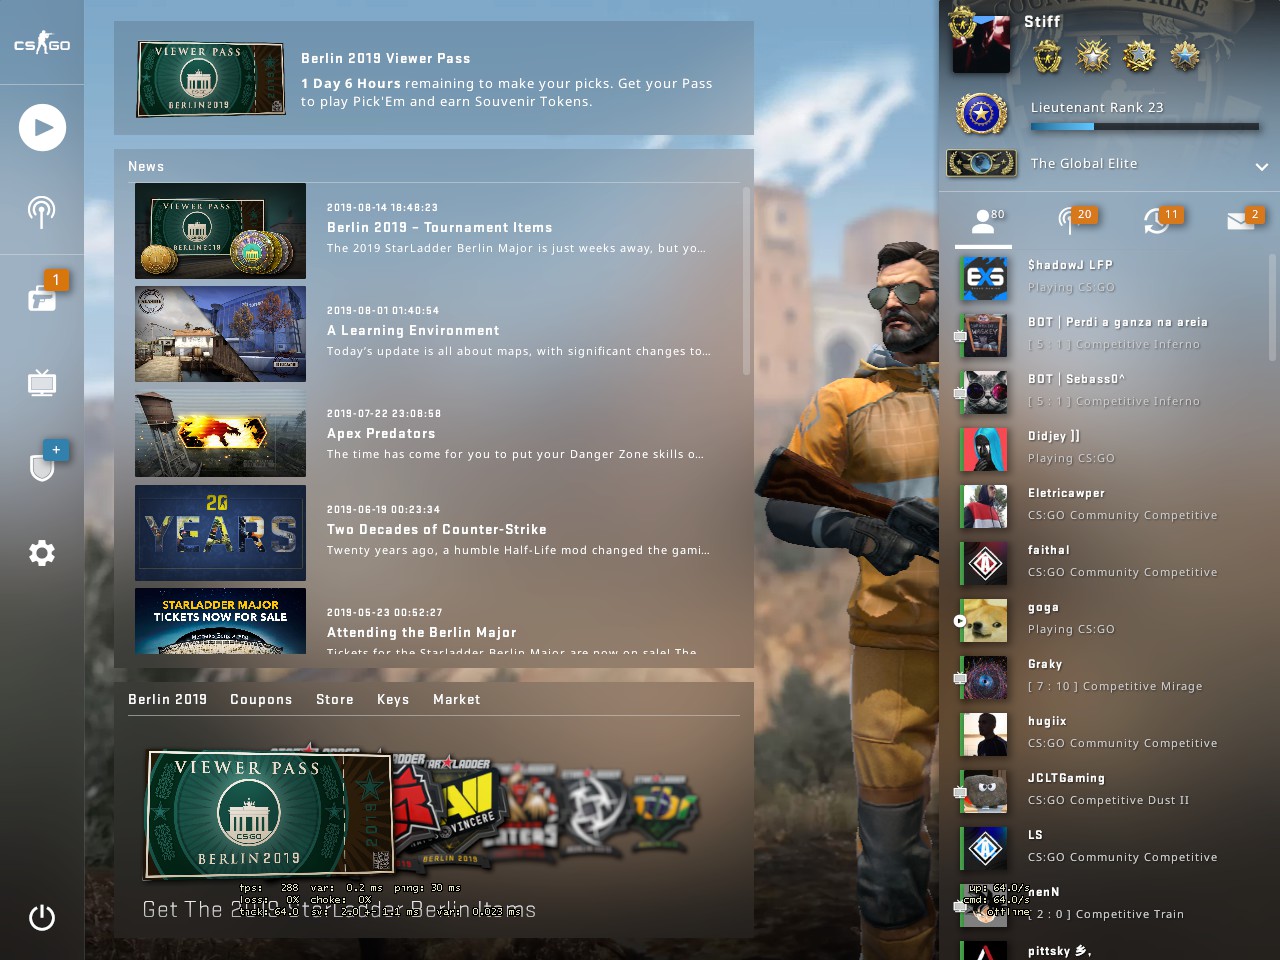
Task: Select the Store tab
Action: click(335, 699)
